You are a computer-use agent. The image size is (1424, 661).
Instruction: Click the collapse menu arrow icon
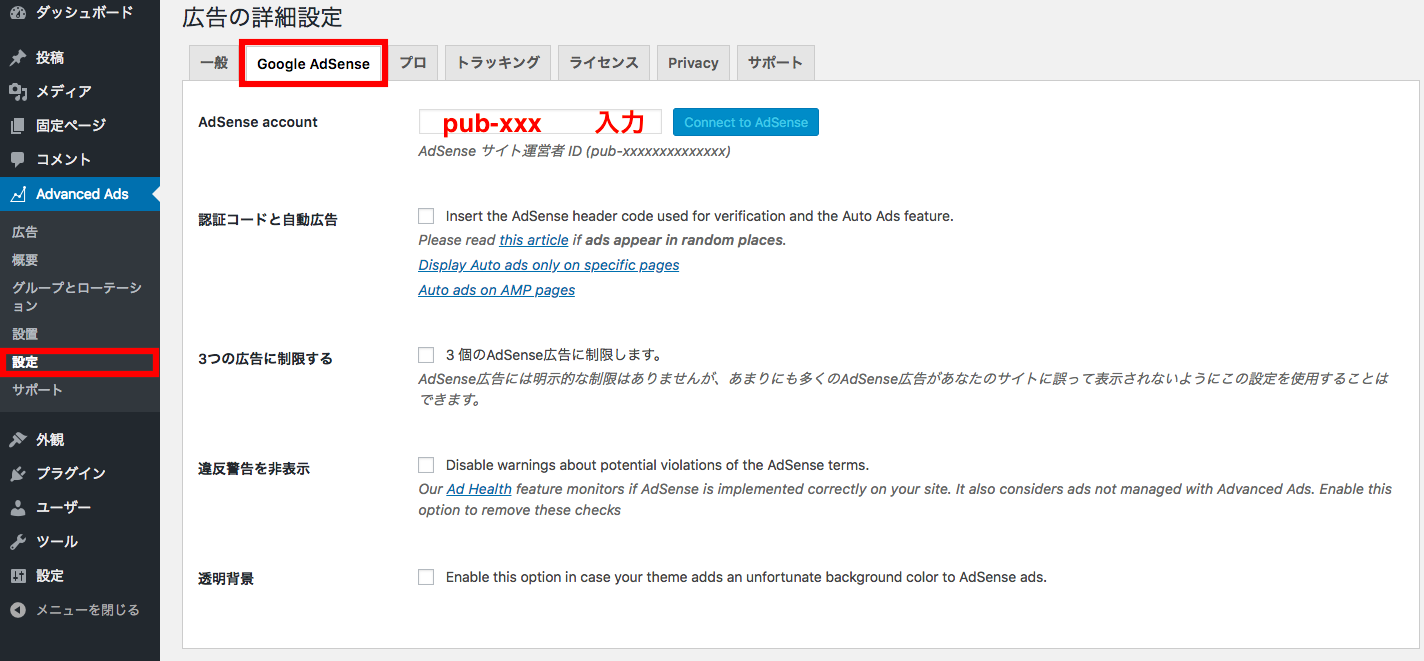18,610
